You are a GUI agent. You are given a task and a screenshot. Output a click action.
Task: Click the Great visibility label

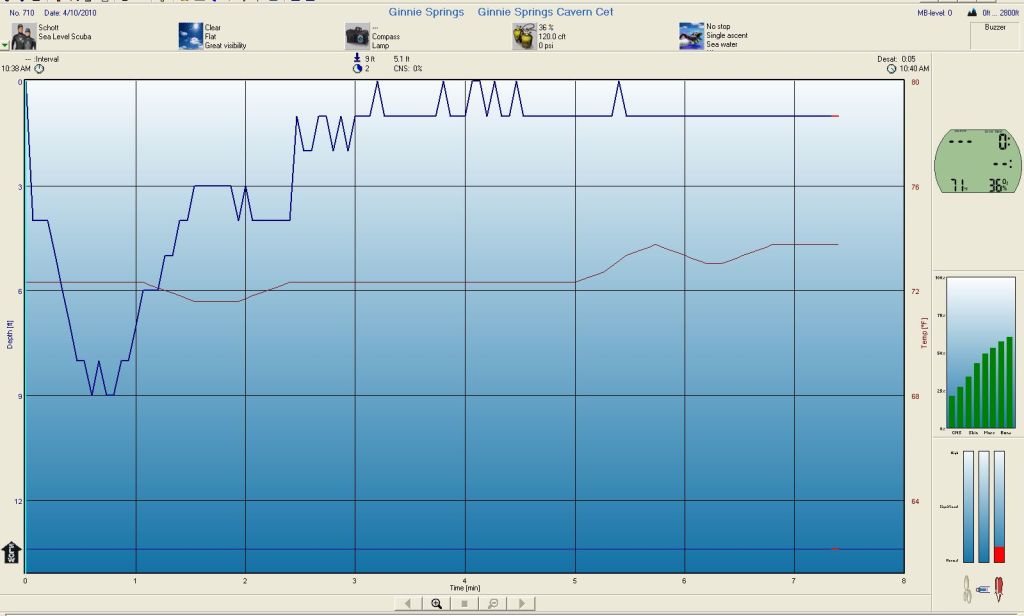tap(225, 45)
